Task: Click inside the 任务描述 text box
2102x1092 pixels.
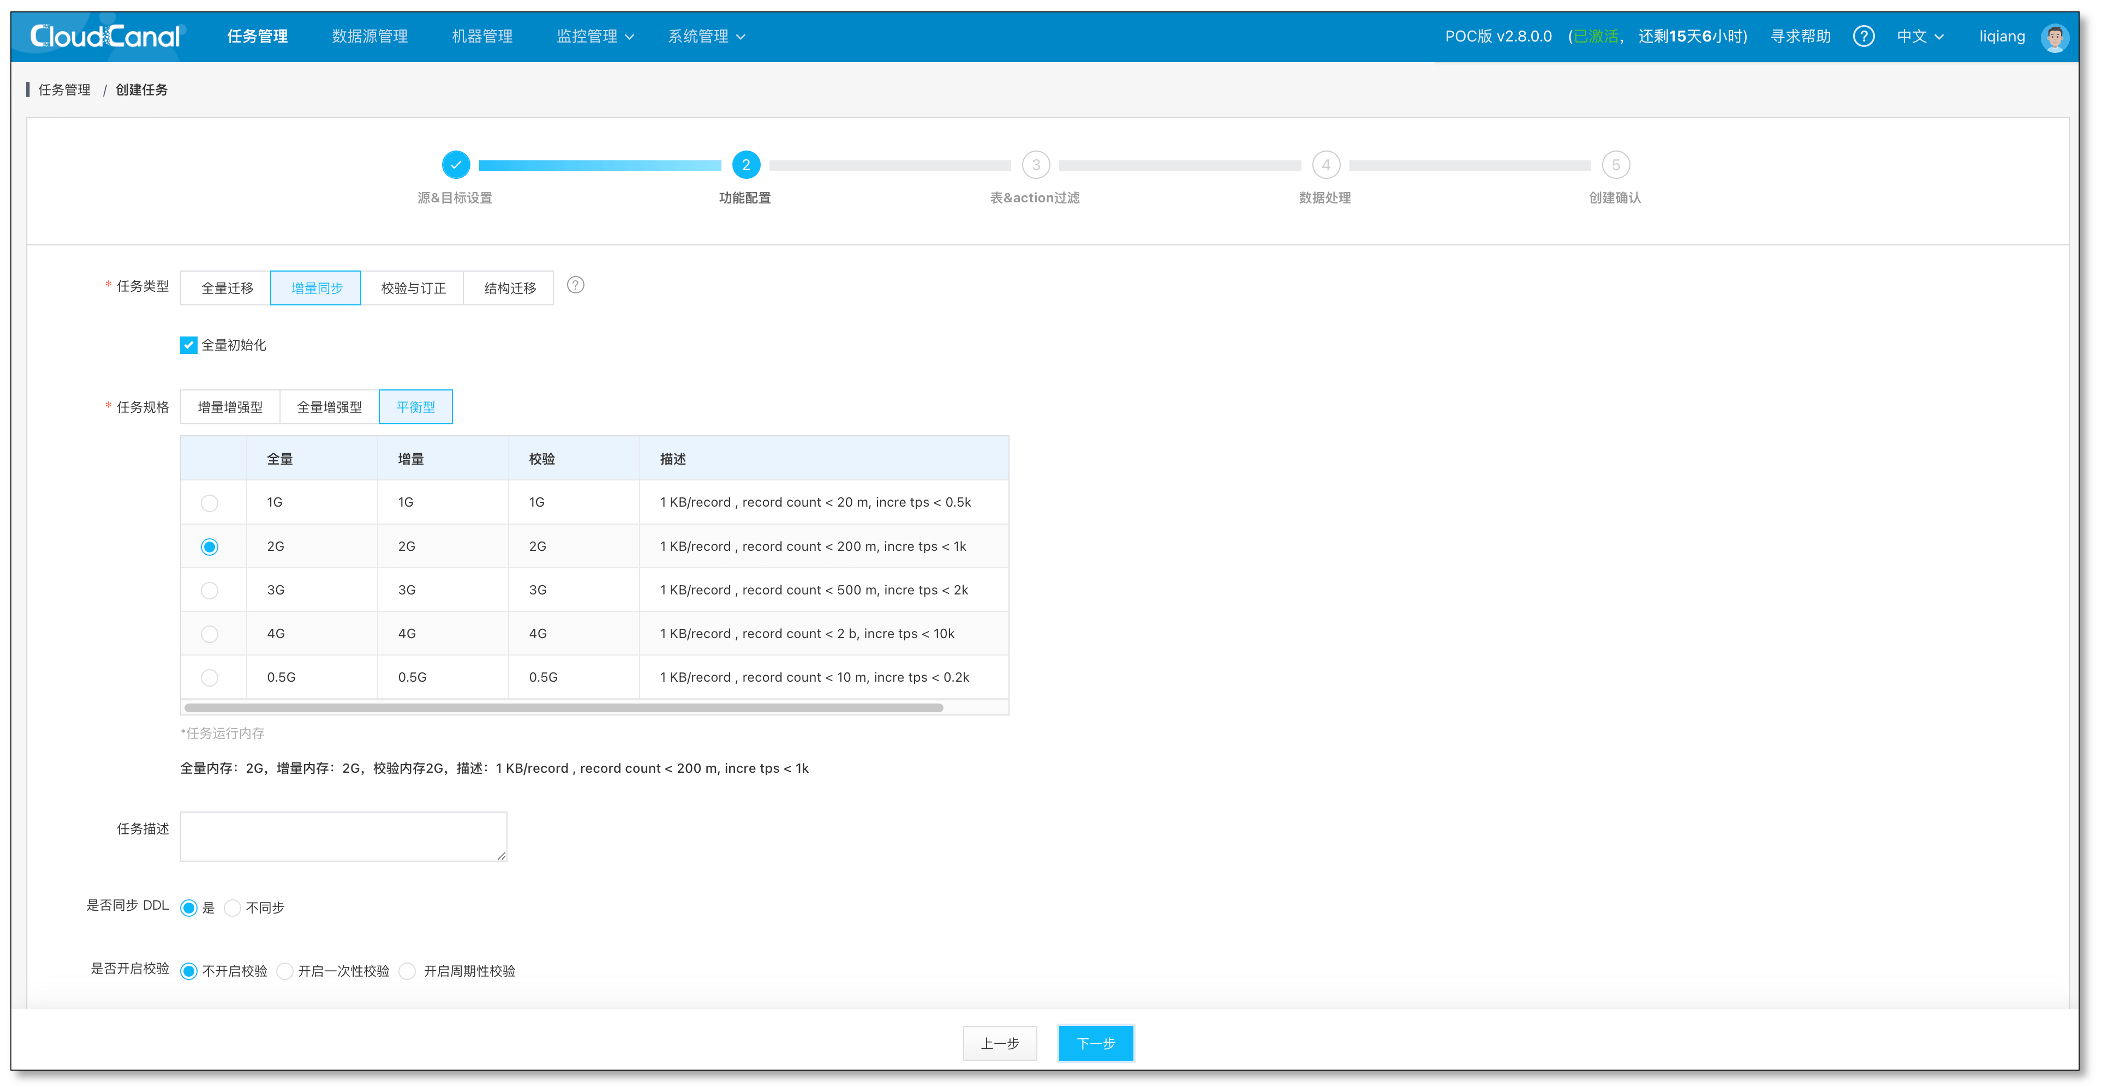Action: (342, 836)
